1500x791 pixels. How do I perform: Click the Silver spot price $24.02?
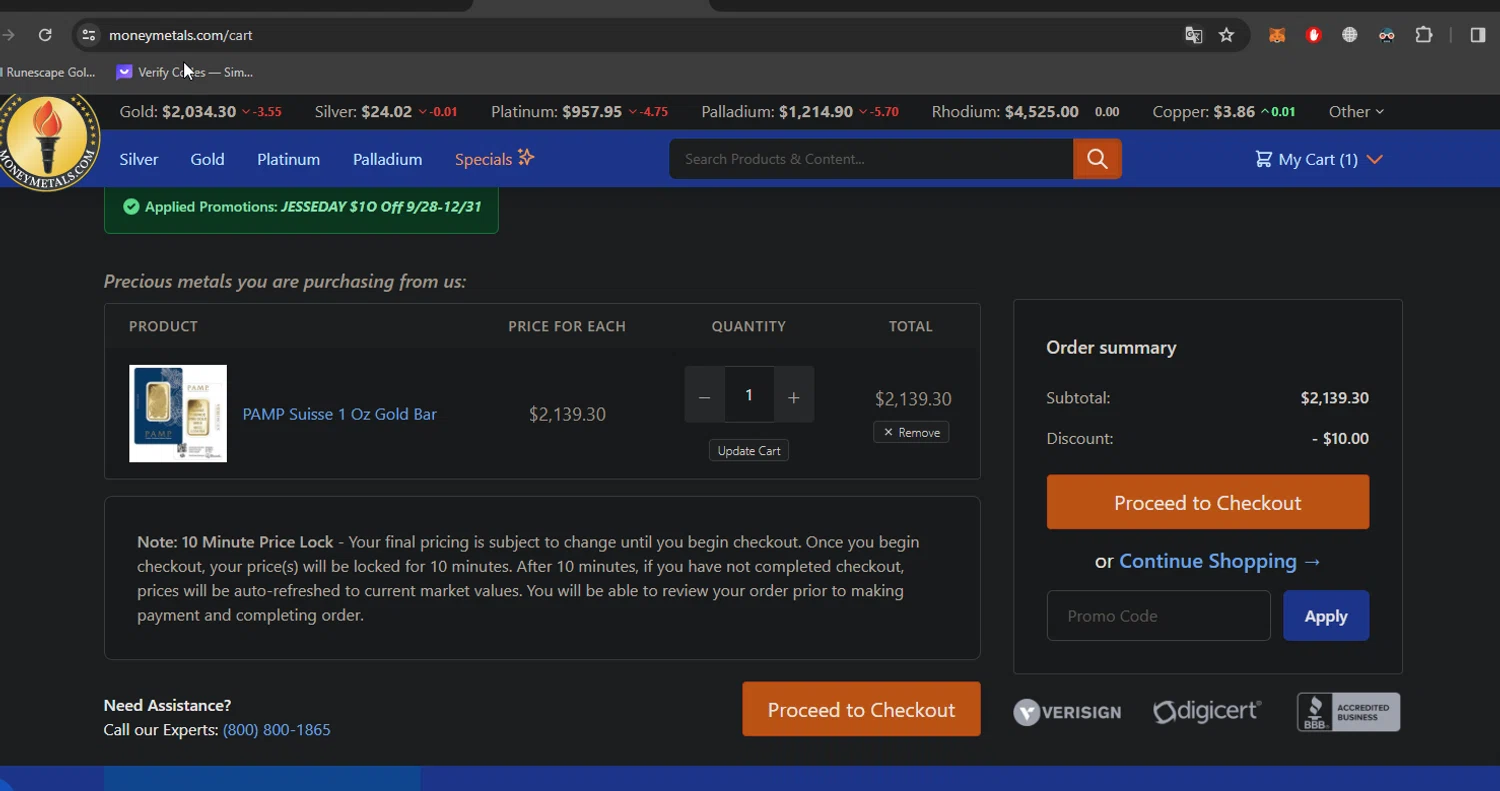(385, 112)
